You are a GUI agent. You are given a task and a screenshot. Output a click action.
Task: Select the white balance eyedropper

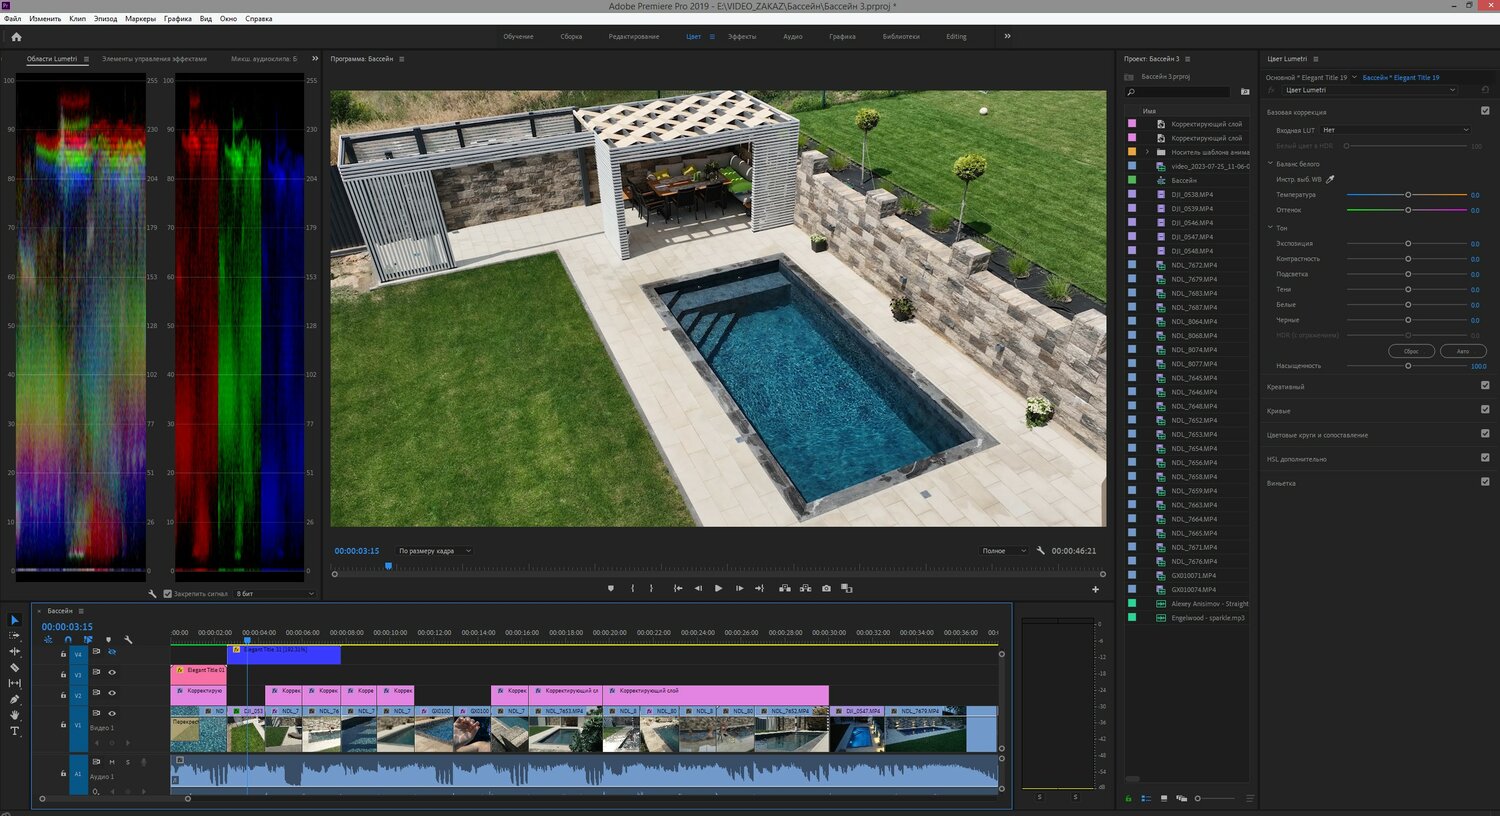point(1330,179)
